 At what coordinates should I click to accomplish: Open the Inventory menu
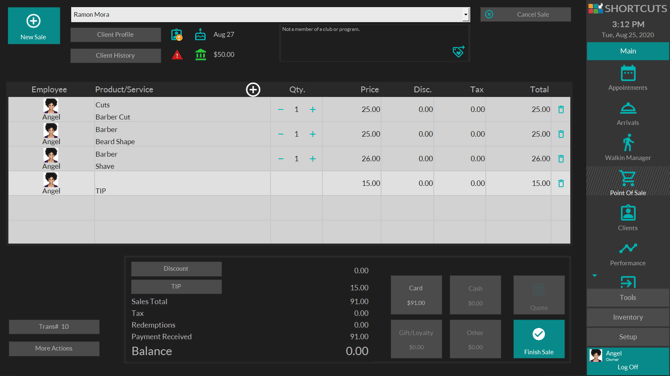coord(628,317)
